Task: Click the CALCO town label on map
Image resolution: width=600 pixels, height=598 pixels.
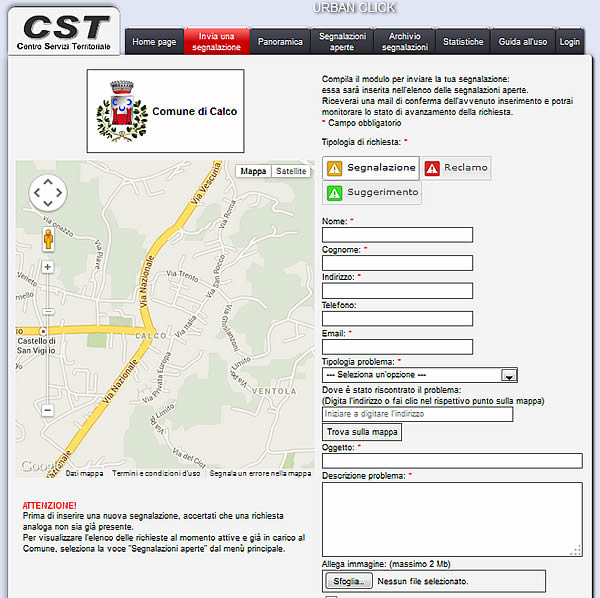Action: click(x=151, y=336)
